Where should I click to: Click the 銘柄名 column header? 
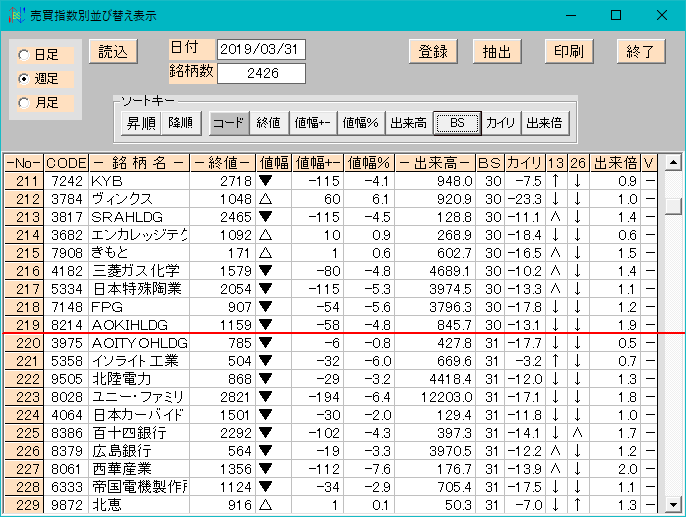point(139,163)
